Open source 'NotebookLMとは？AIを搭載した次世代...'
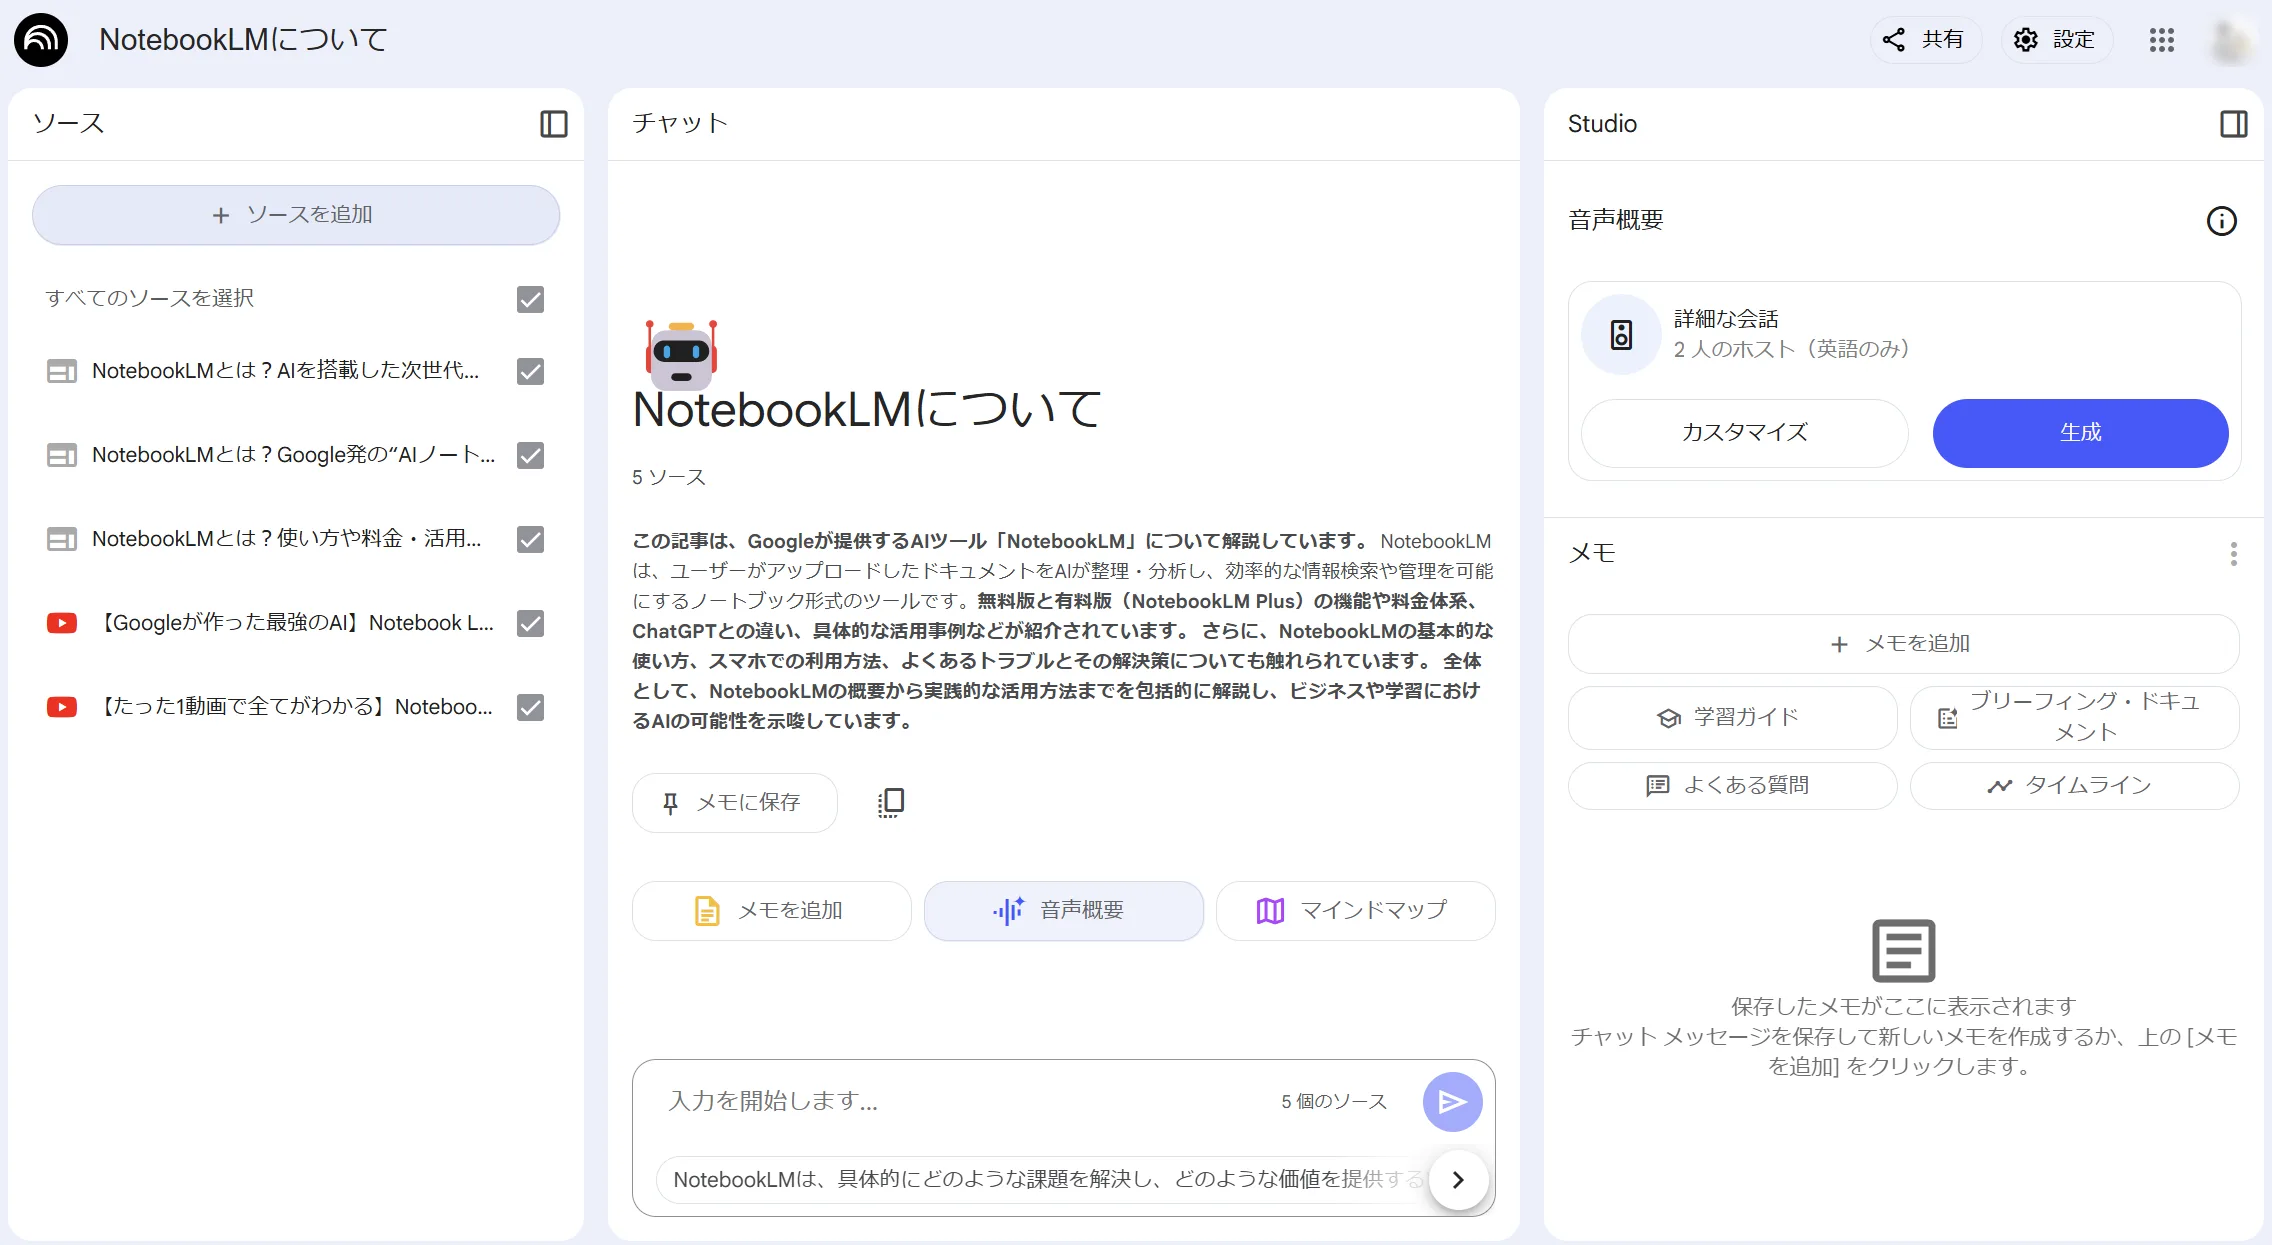 (286, 371)
